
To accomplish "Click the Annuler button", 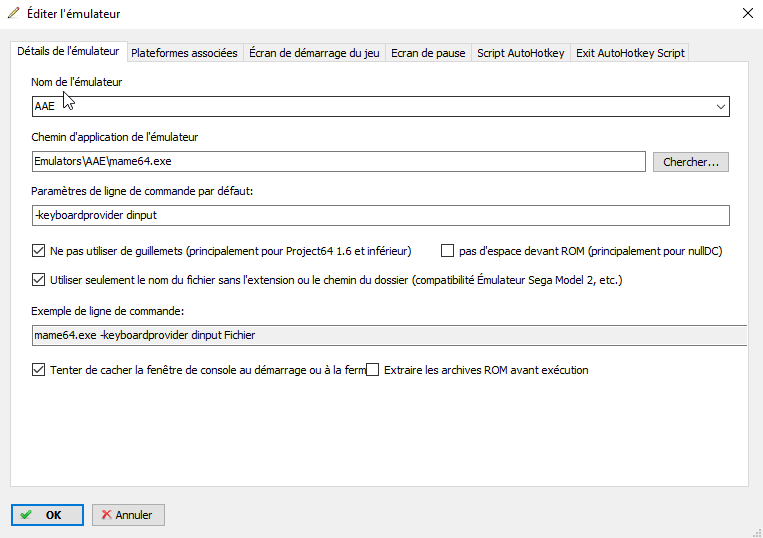I will point(128,515).
